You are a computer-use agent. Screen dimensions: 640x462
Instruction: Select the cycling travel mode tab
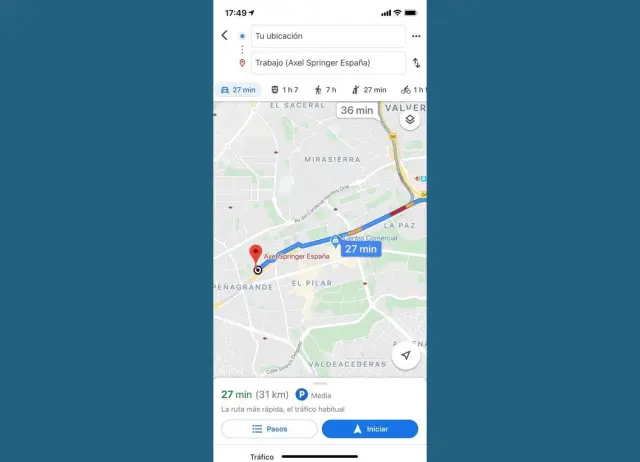pos(413,90)
